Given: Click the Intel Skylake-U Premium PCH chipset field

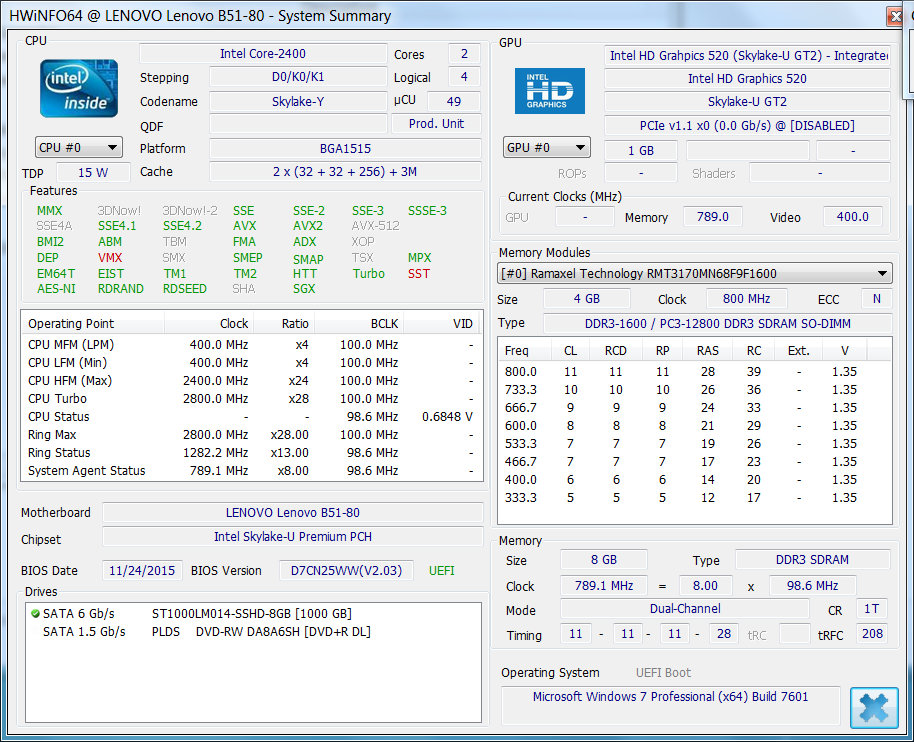Looking at the screenshot, I should (293, 537).
